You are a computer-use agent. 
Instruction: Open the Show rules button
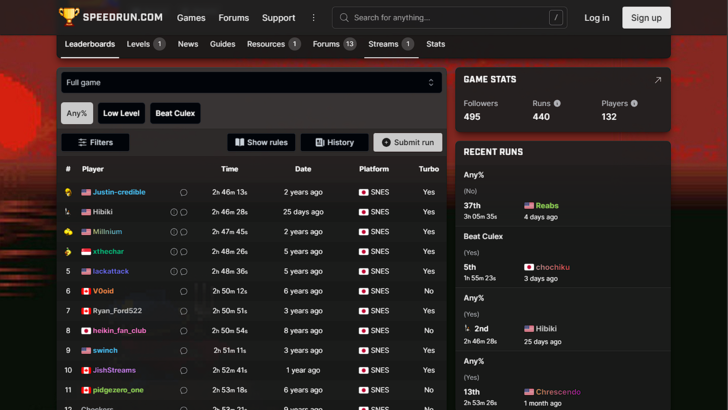coord(261,142)
